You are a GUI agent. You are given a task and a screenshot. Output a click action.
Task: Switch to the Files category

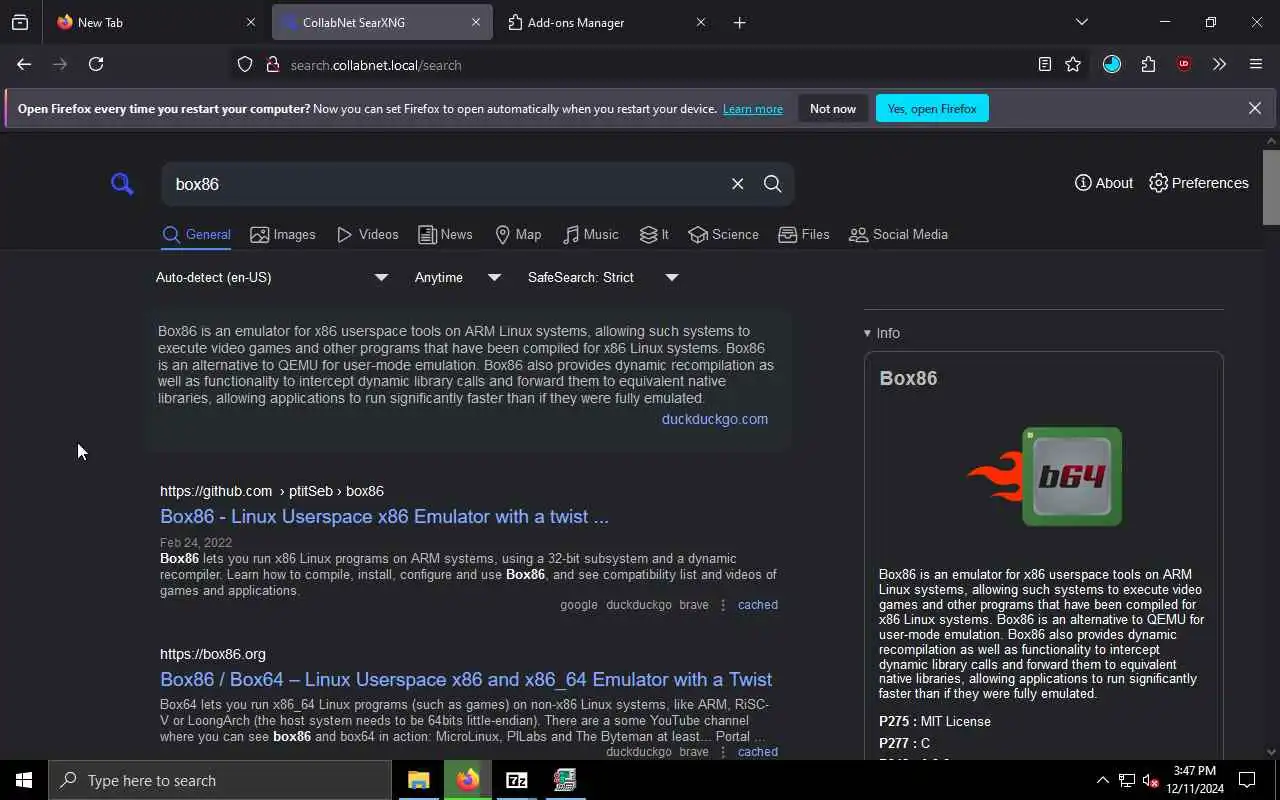click(804, 234)
